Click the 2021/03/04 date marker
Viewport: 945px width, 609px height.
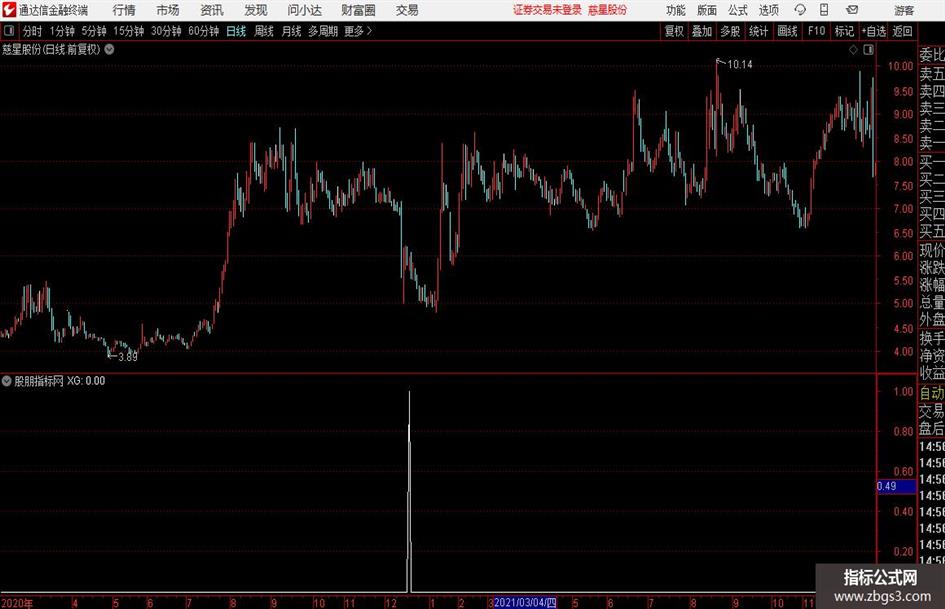[525, 603]
